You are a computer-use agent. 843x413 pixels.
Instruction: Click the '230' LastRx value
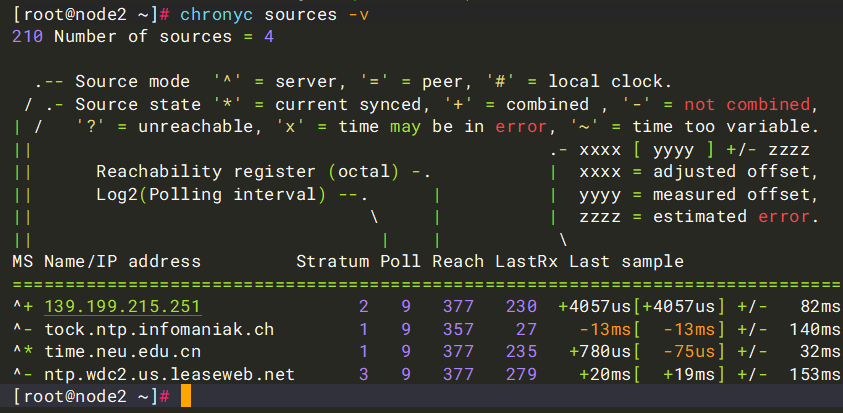click(x=521, y=307)
